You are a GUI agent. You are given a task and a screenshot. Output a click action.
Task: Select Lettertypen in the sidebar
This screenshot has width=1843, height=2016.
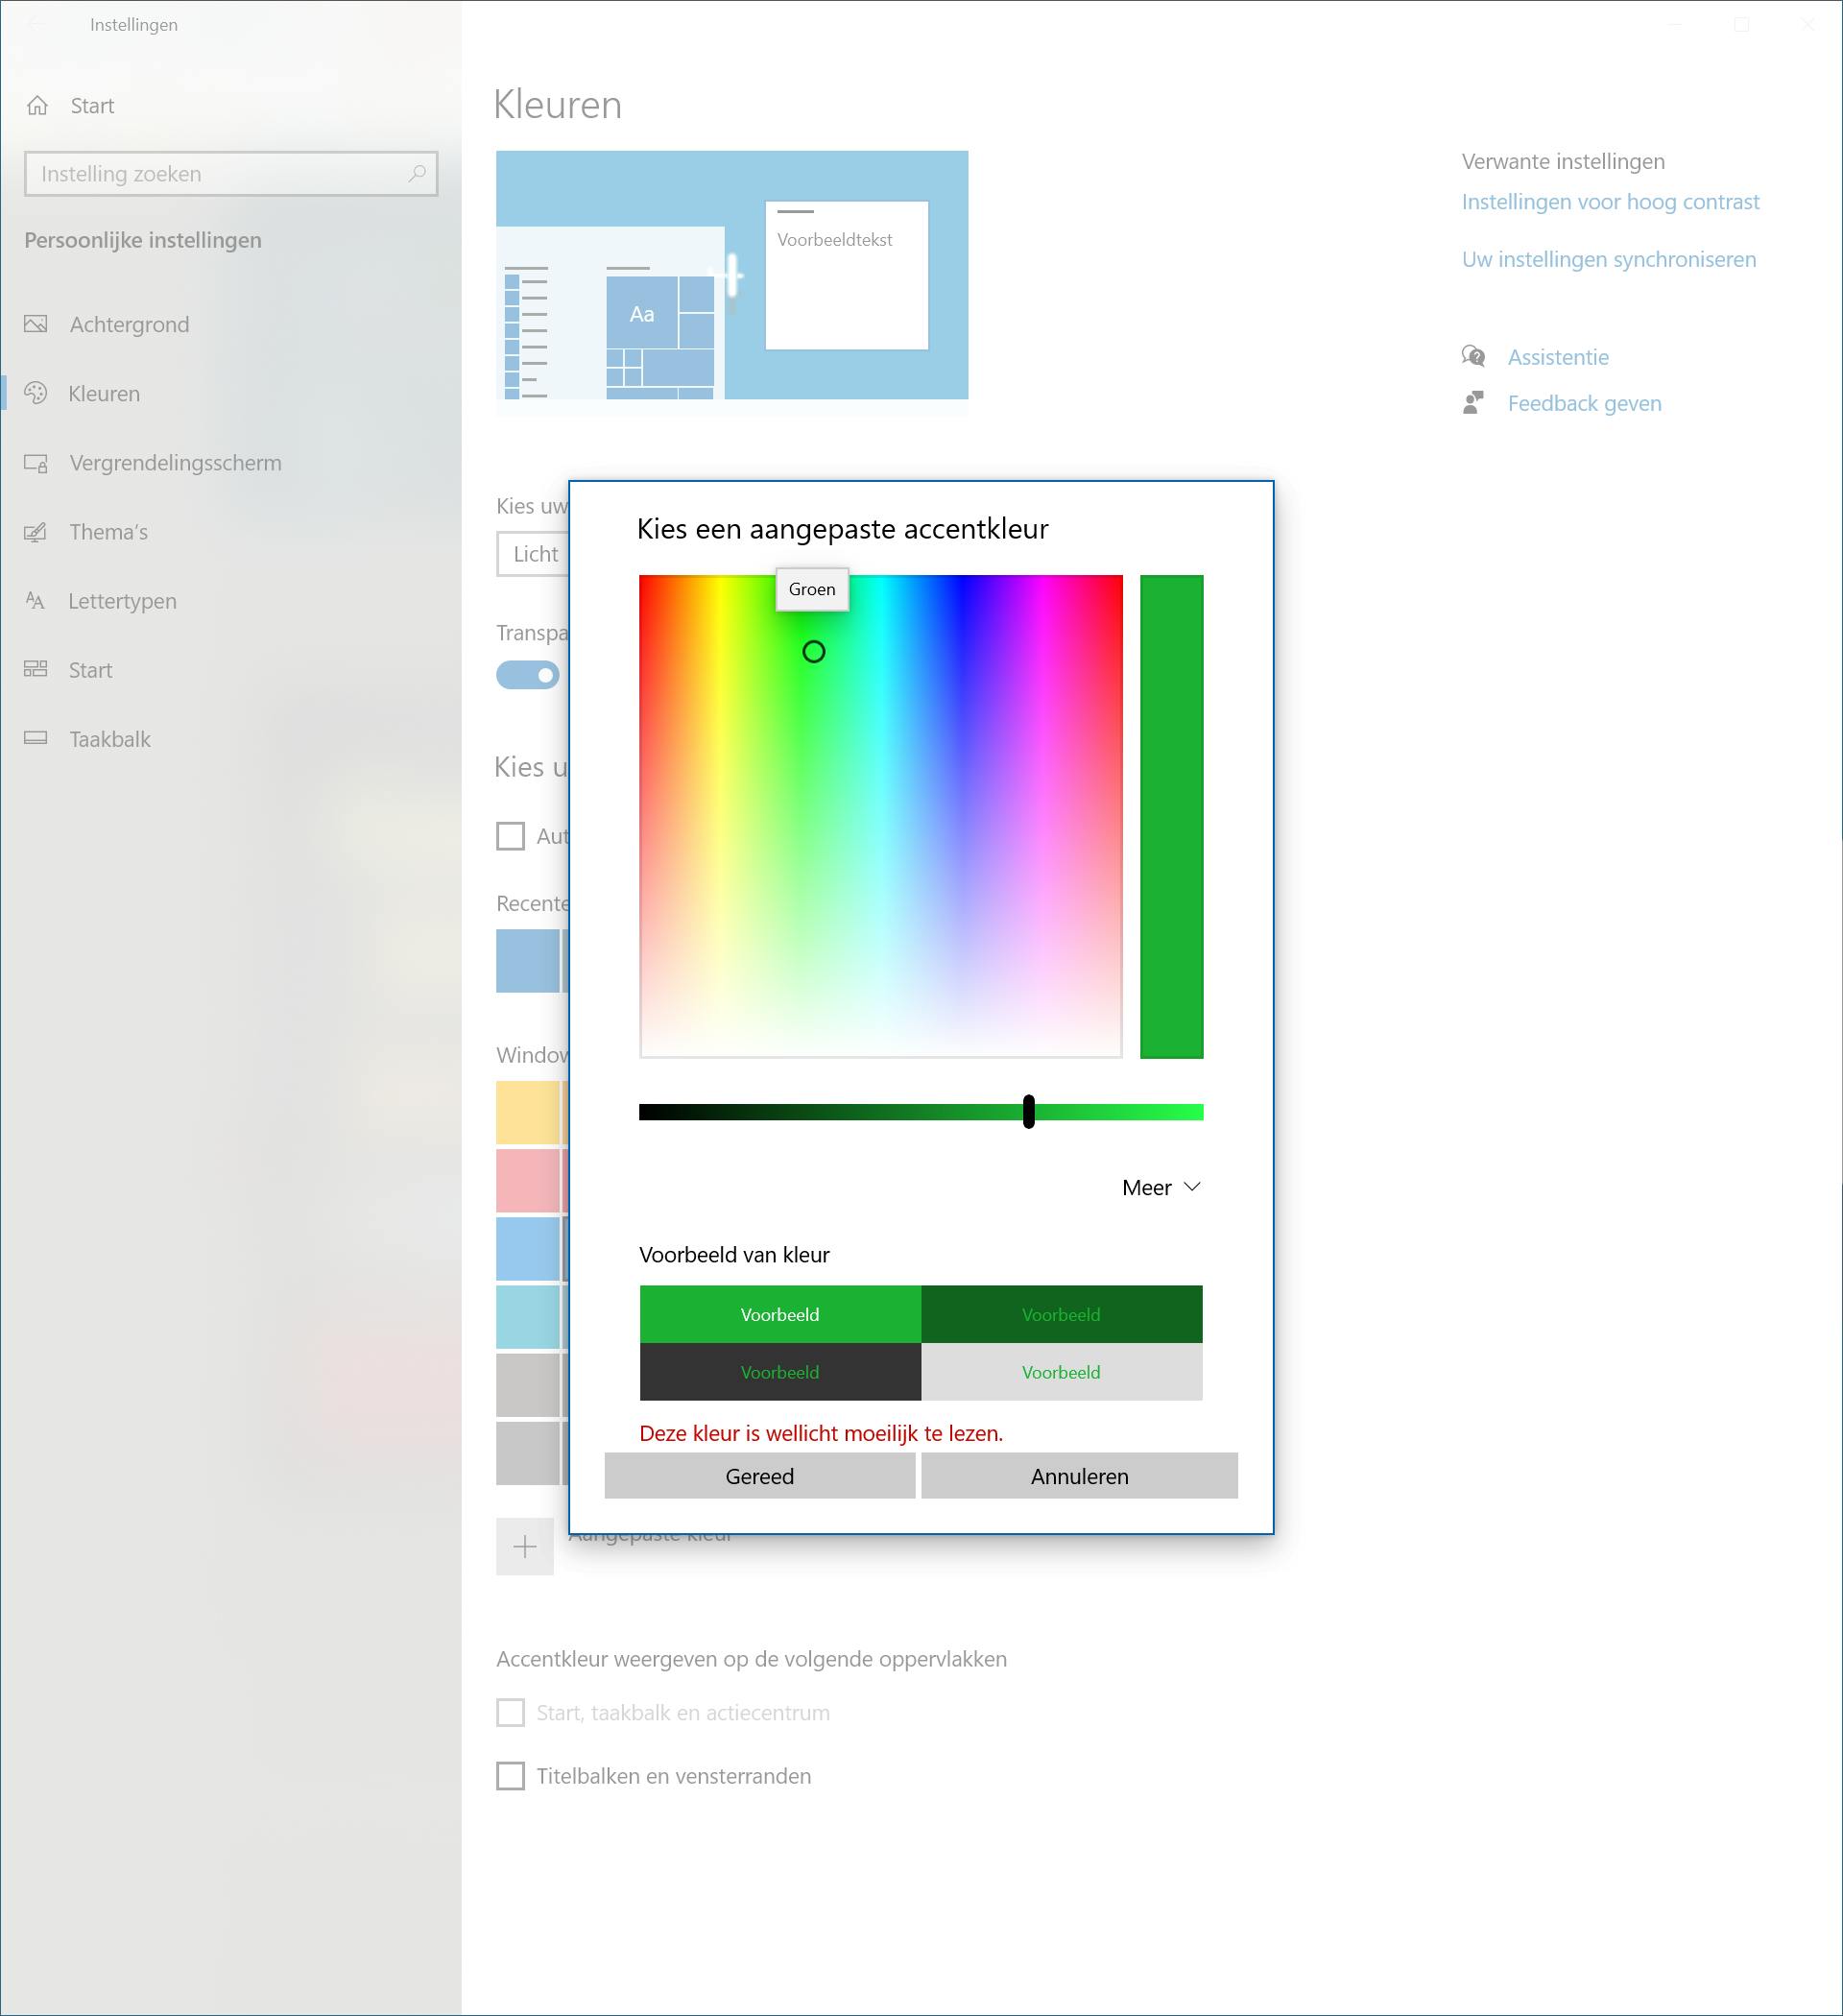(121, 601)
